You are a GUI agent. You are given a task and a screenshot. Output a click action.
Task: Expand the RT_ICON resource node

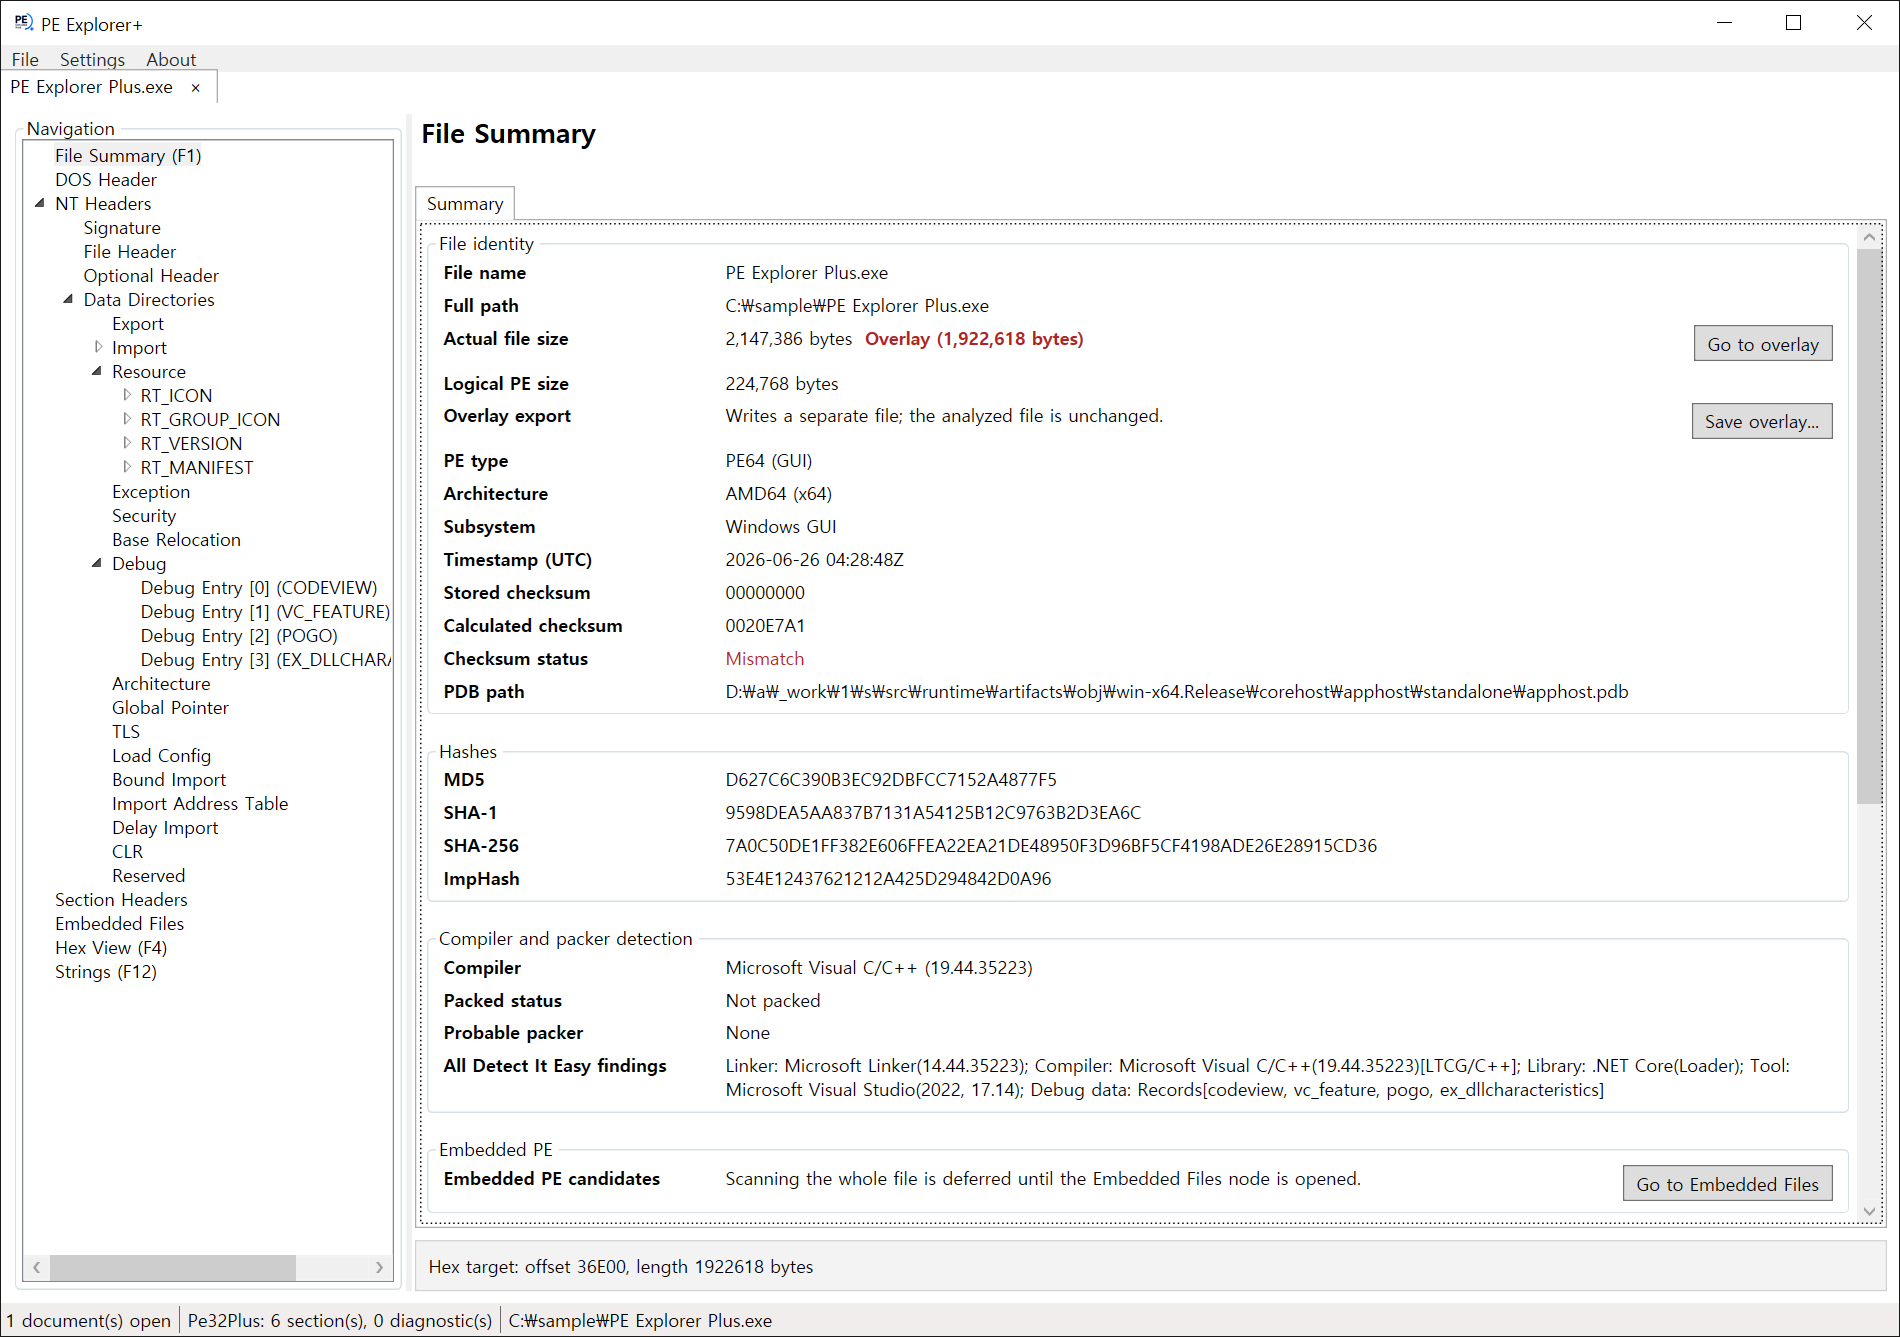tap(127, 395)
